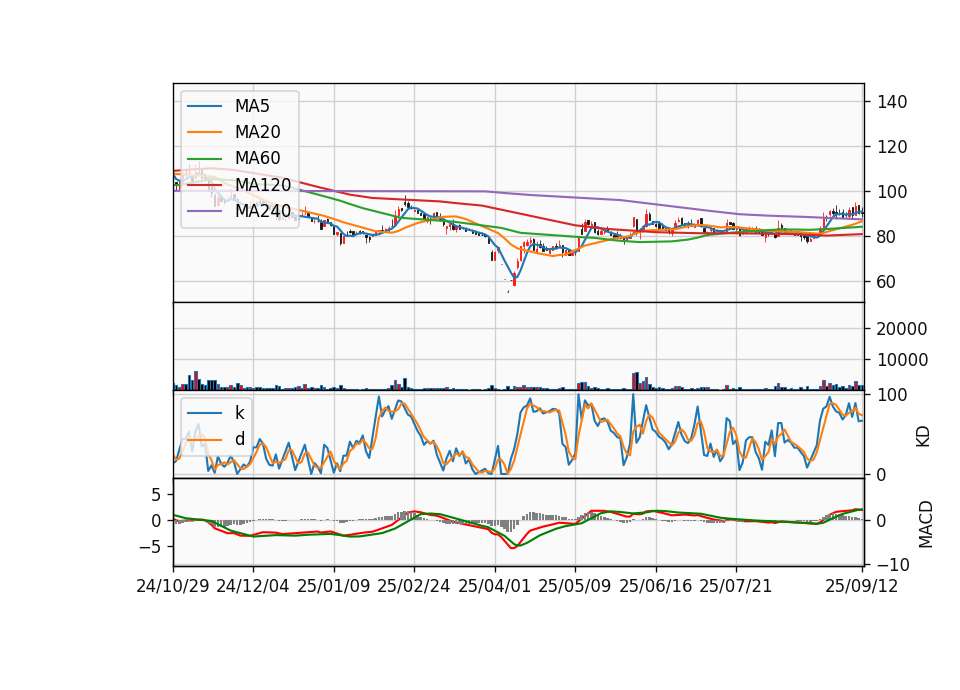Click the 25/06/16 date axis label
The width and height of the screenshot is (960, 690).
click(656, 586)
